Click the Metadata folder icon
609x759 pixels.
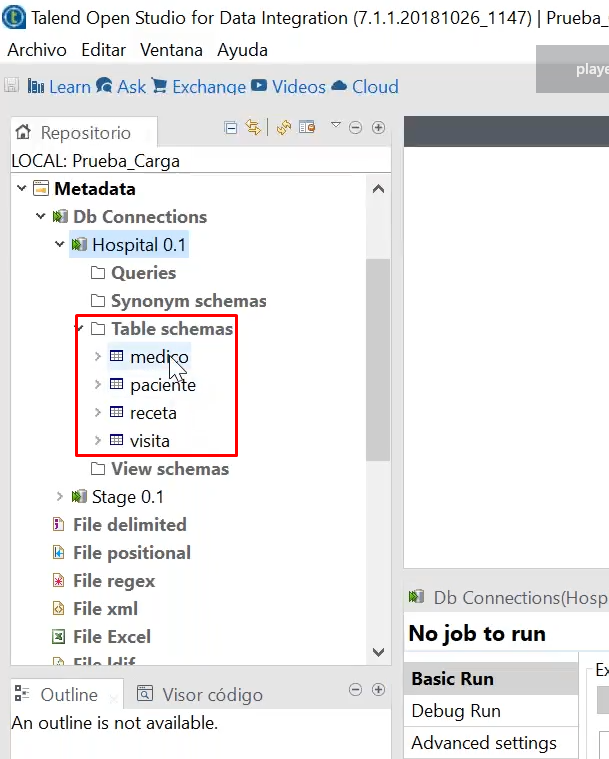coord(41,188)
